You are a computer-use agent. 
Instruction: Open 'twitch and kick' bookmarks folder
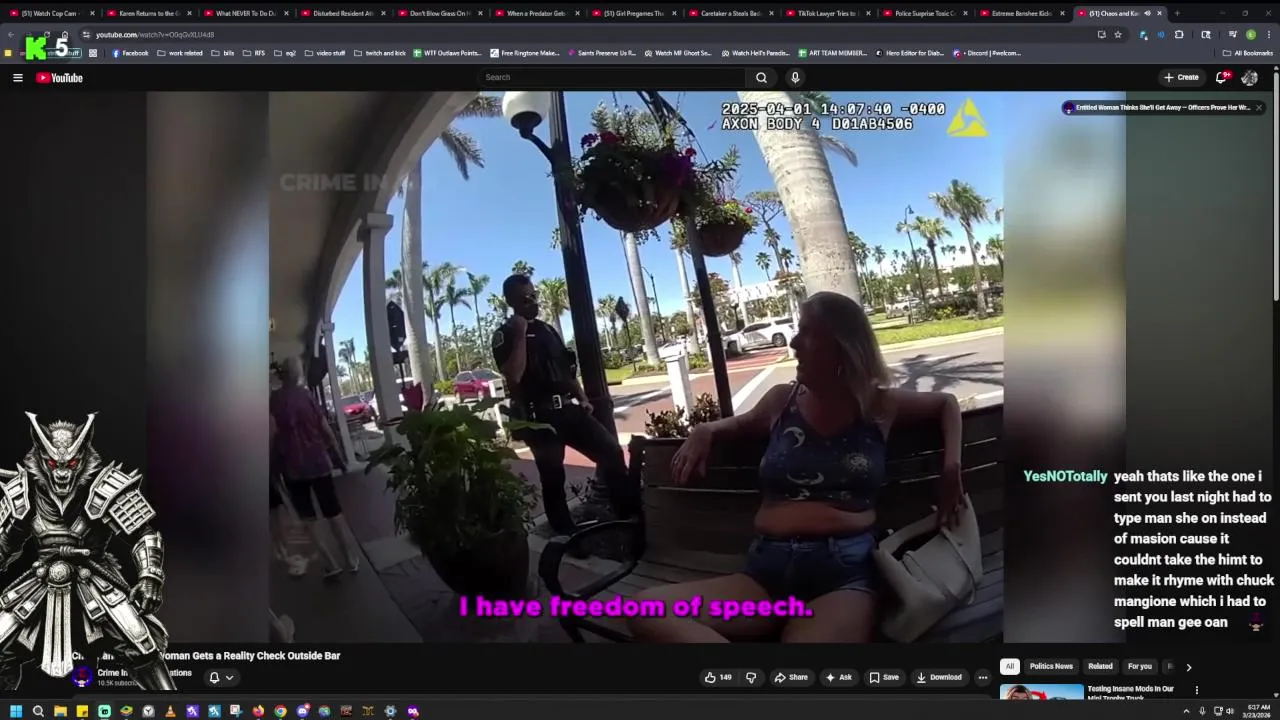[380, 53]
